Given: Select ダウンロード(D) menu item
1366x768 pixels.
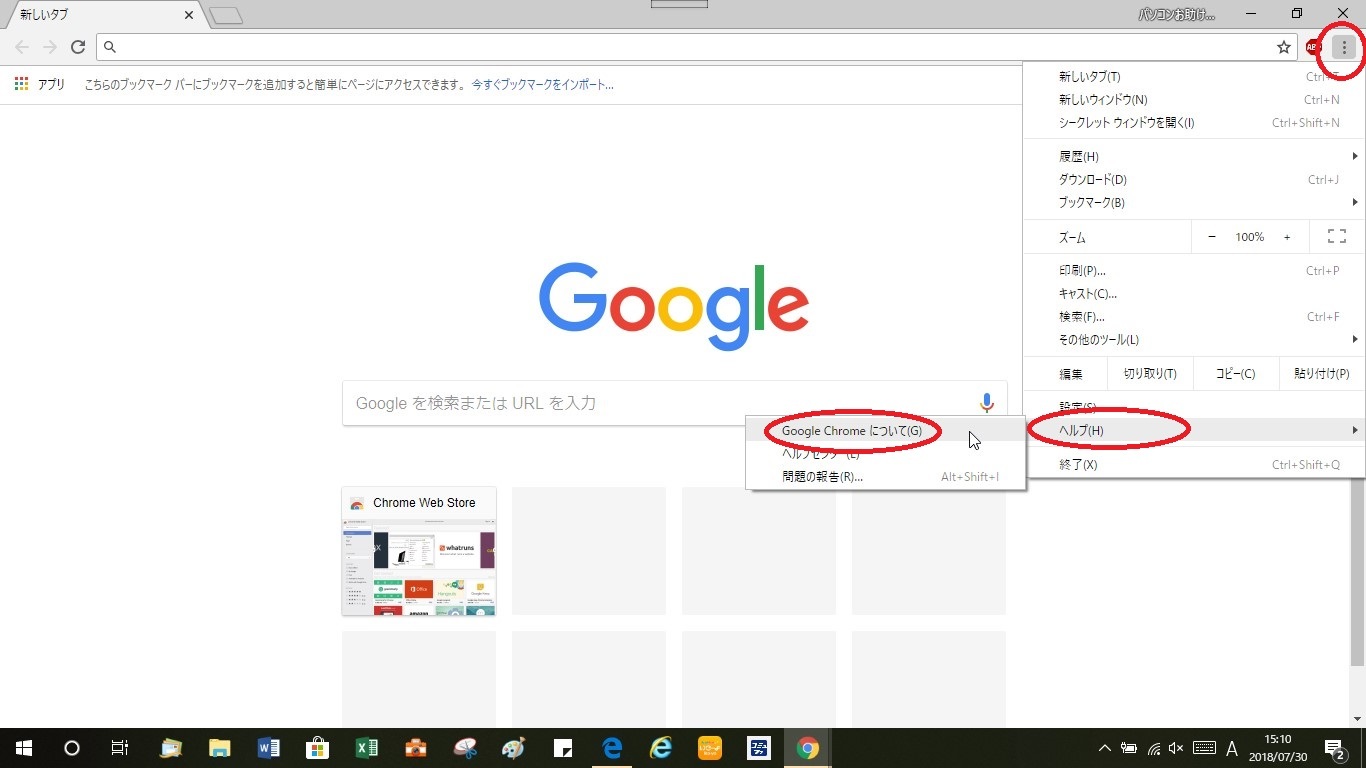Looking at the screenshot, I should coord(1194,180).
